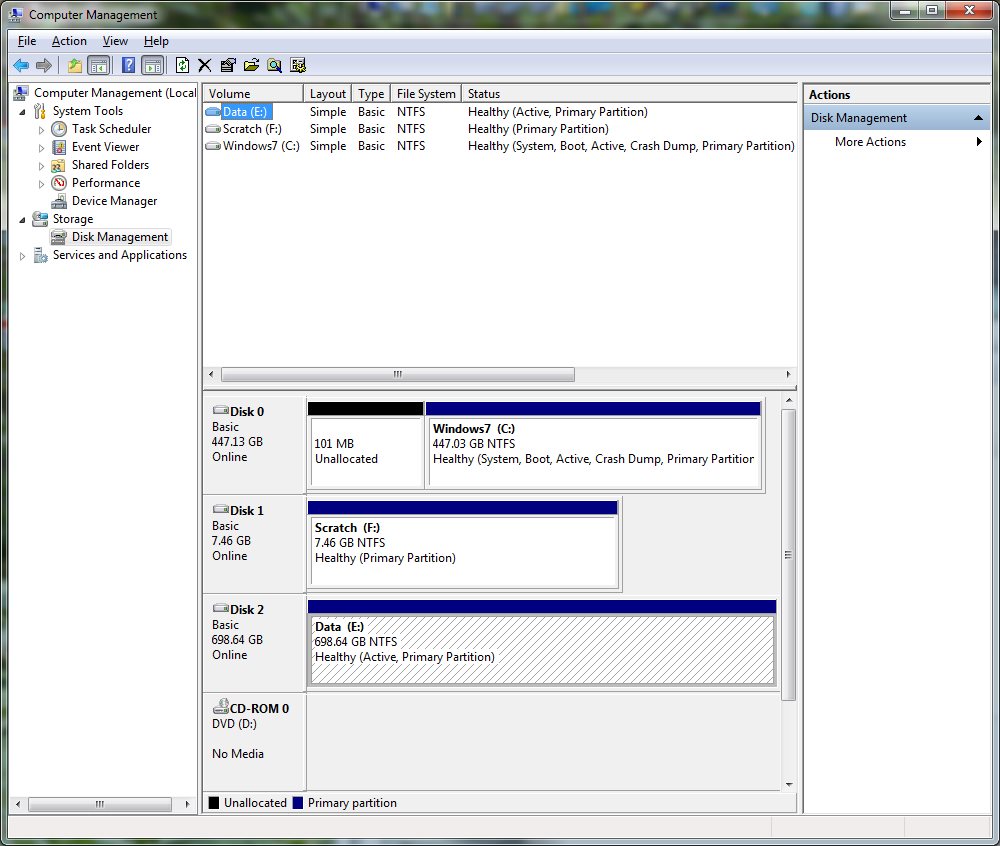Select the Performance icon in tree

[59, 183]
